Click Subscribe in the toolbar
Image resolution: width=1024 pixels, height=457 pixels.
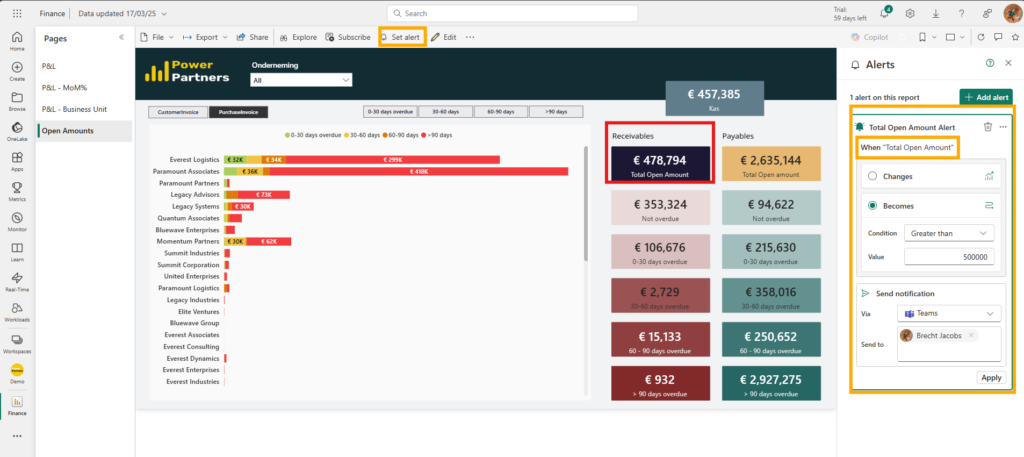(348, 37)
